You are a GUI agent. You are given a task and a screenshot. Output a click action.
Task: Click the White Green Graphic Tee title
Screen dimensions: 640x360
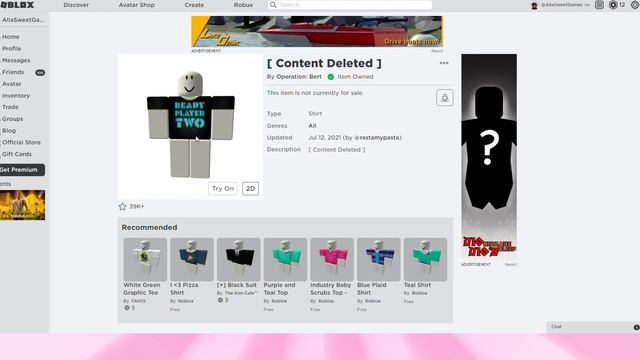[x=142, y=289]
